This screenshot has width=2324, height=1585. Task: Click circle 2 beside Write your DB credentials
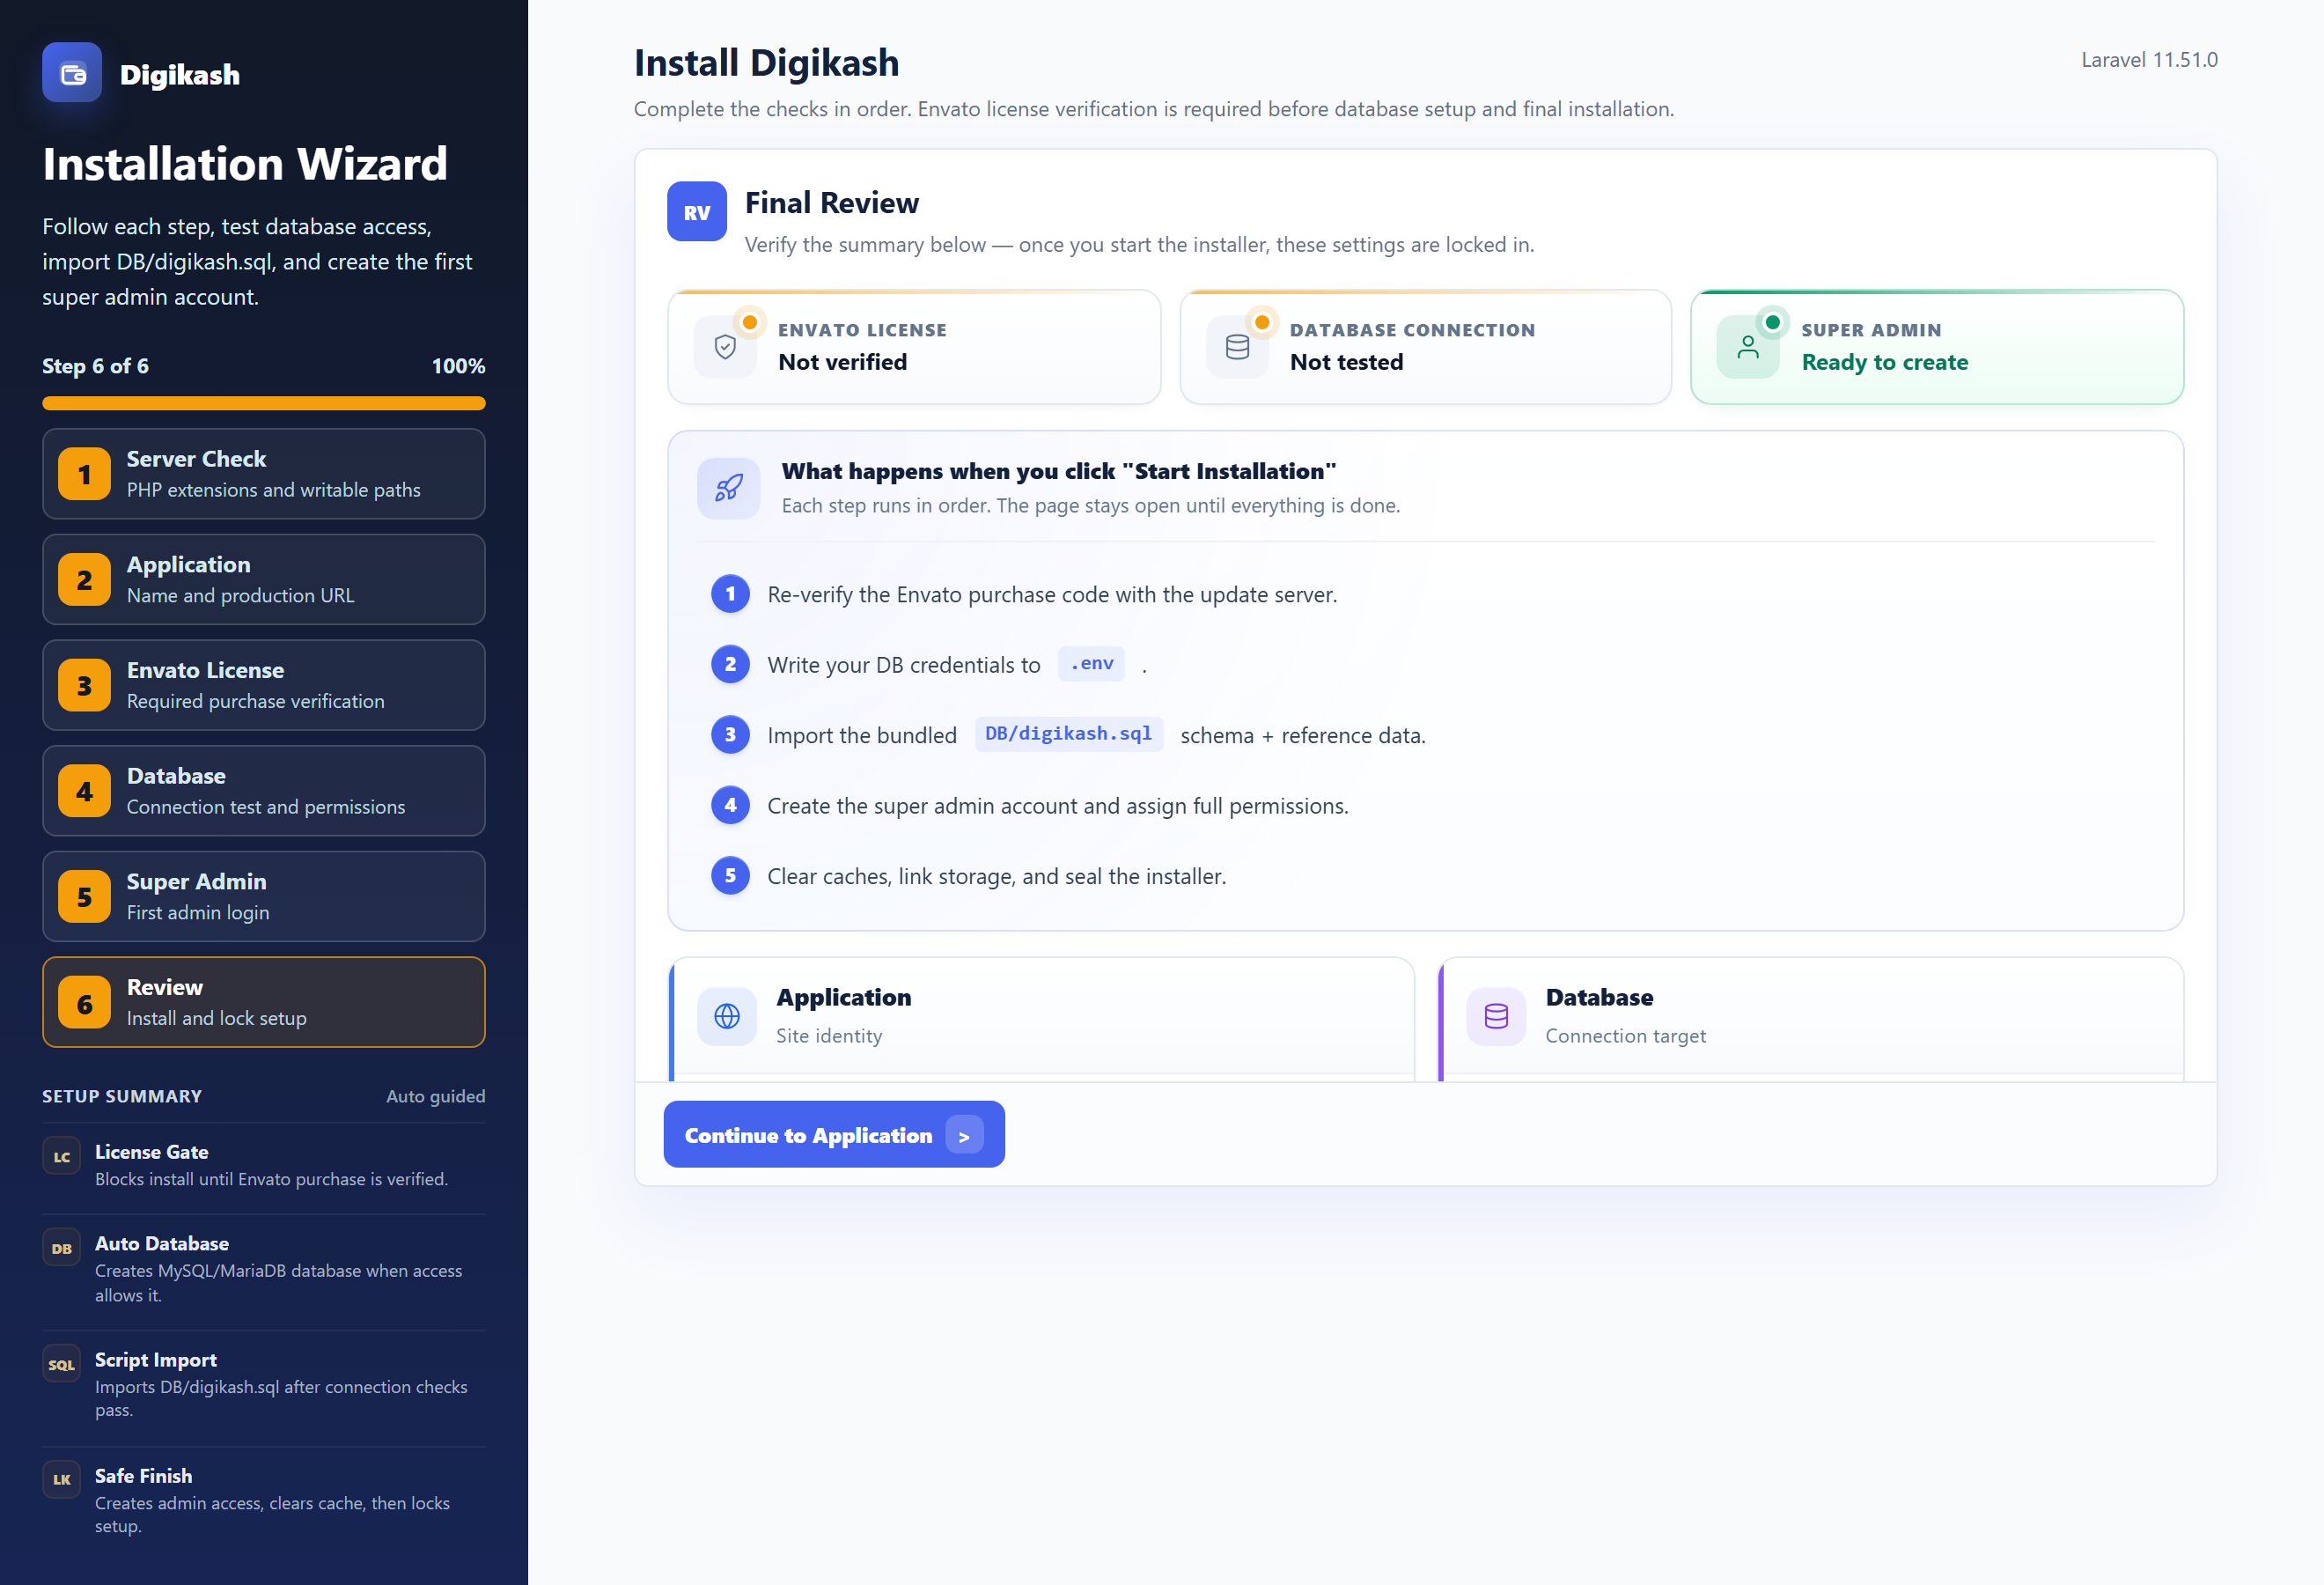730,664
